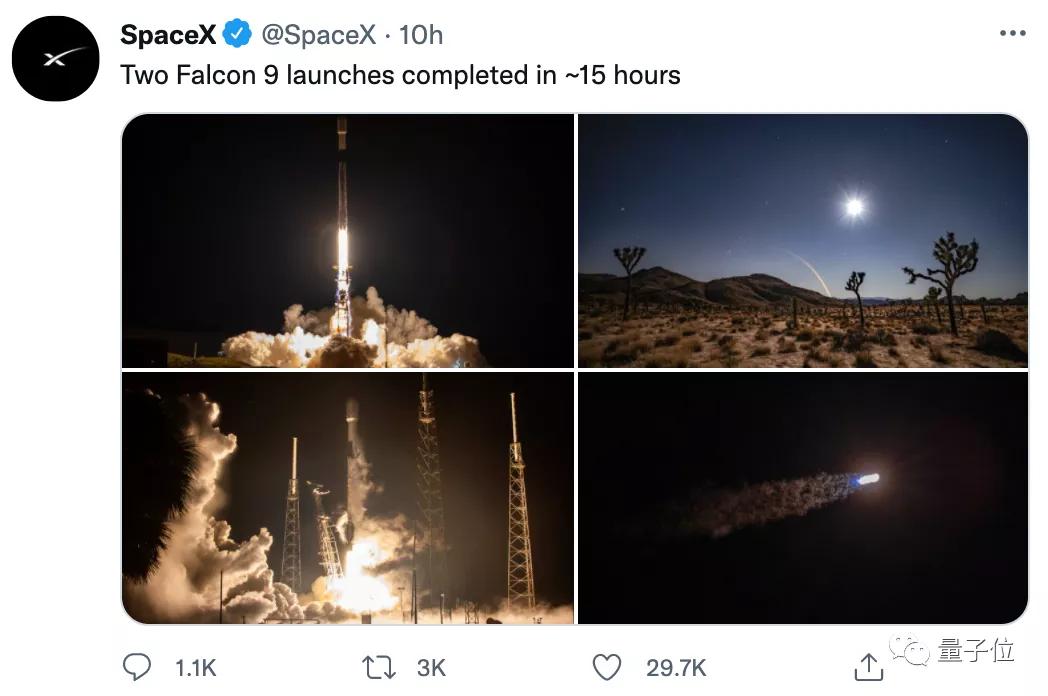Image resolution: width=1048 pixels, height=696 pixels.
Task: Click the heart icon to like the tweet
Action: click(x=607, y=666)
